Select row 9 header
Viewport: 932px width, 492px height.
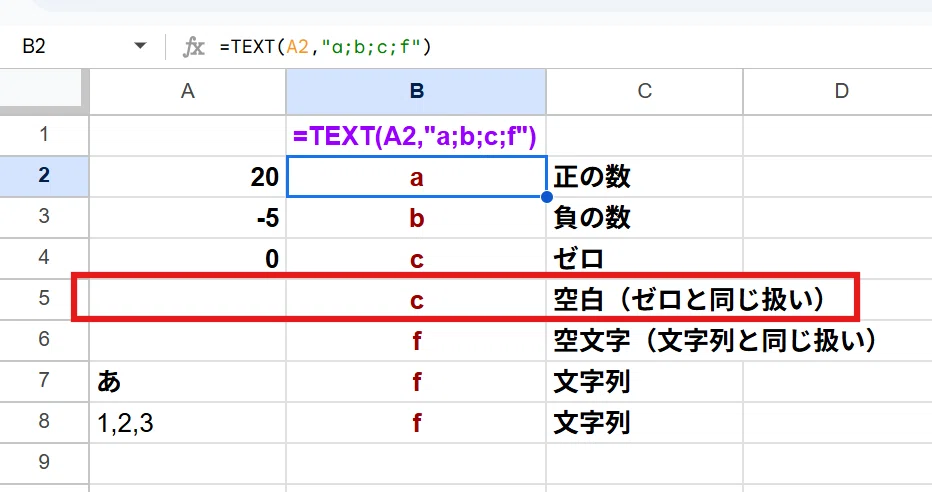44,463
